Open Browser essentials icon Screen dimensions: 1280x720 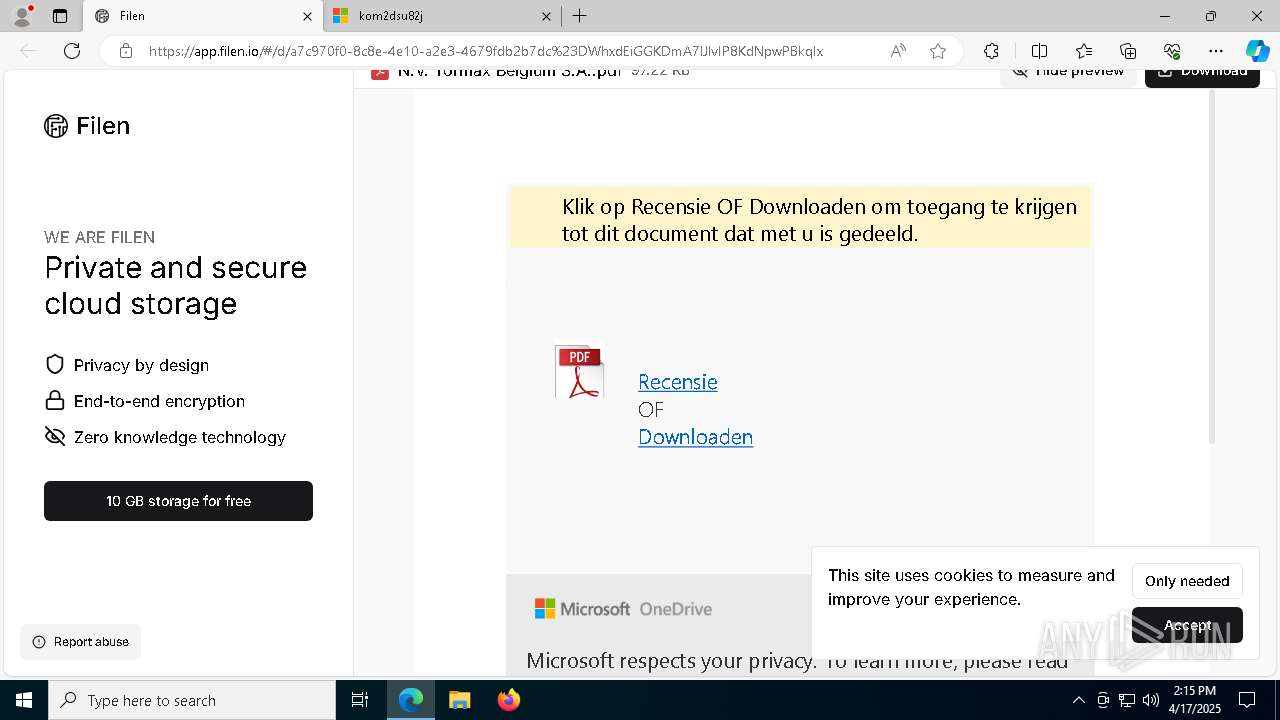click(1172, 51)
